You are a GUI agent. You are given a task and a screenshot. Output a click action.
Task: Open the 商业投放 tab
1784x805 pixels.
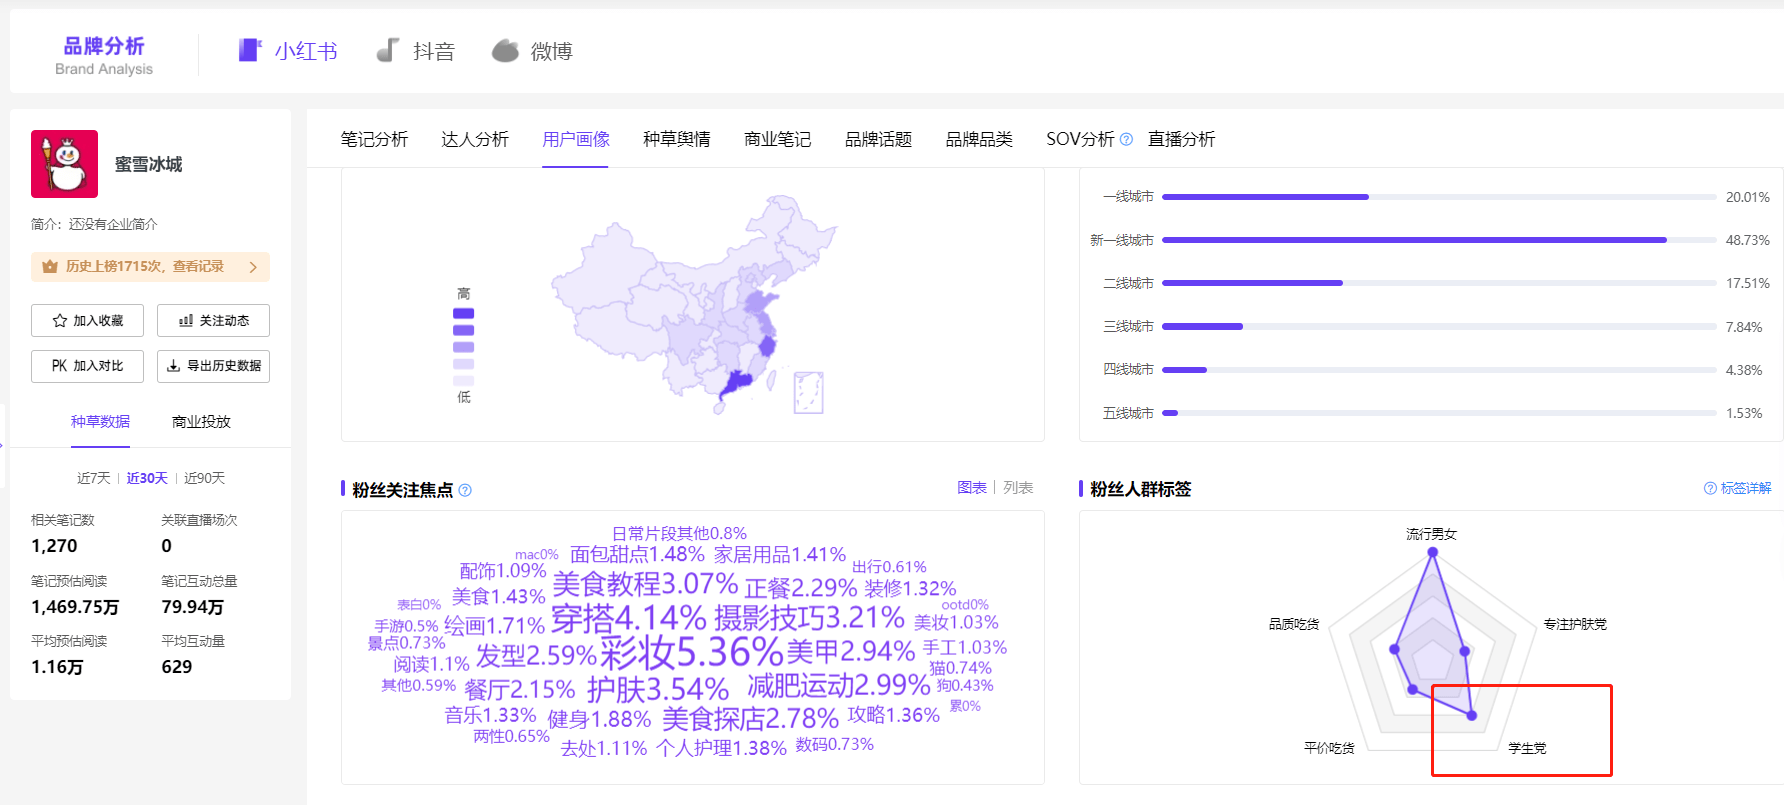(x=201, y=422)
